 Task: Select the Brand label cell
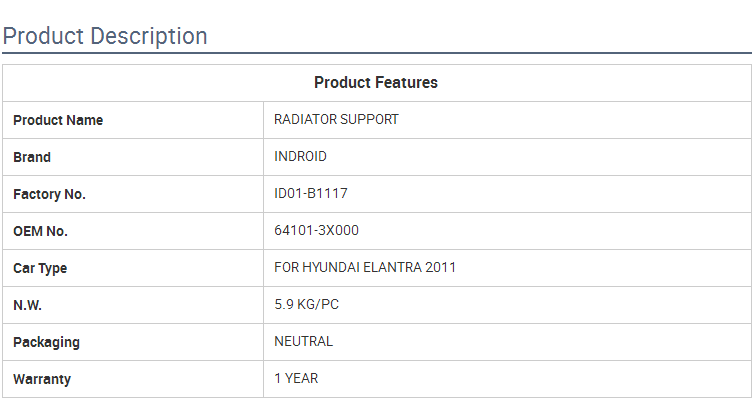32,157
